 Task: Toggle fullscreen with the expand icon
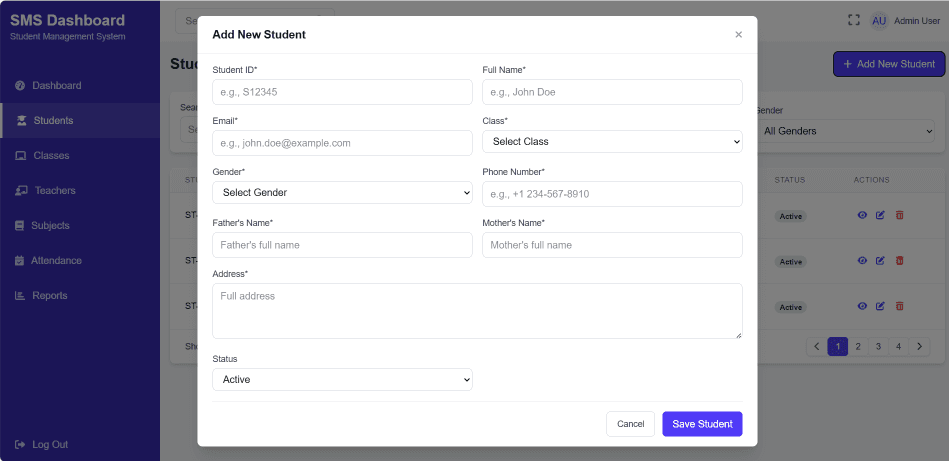(853, 21)
